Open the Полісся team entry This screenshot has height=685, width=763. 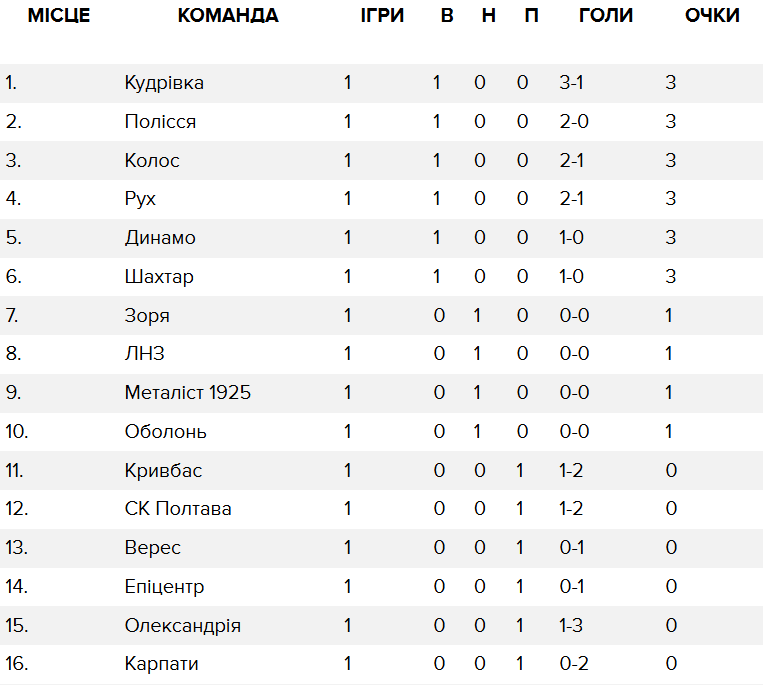pos(160,122)
